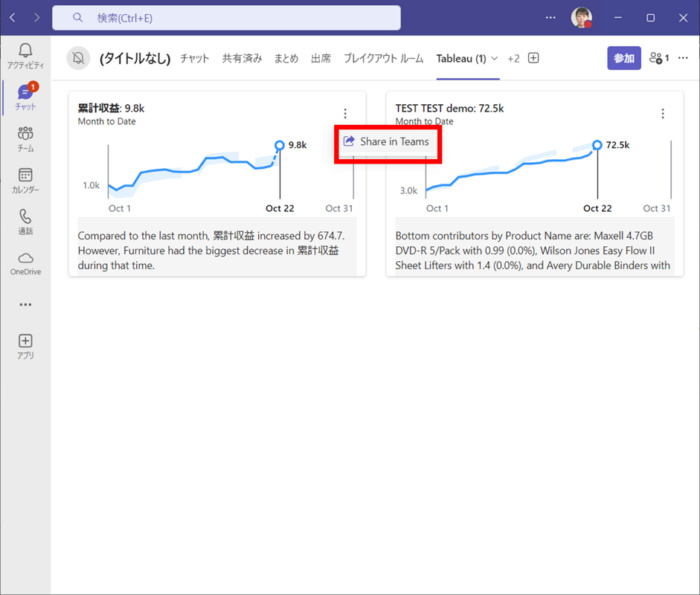Image resolution: width=700 pixels, height=595 pixels.
Task: Click Oct 22 label in 累計収益 chart
Action: (x=280, y=208)
